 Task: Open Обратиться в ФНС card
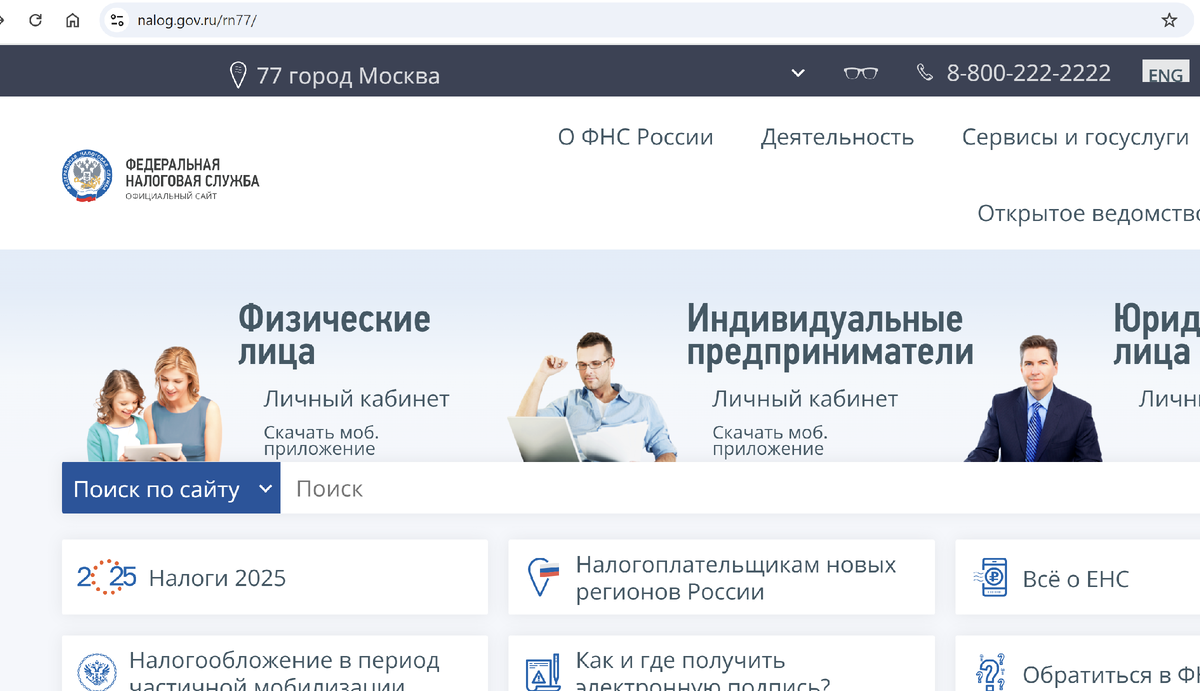(x=1077, y=663)
